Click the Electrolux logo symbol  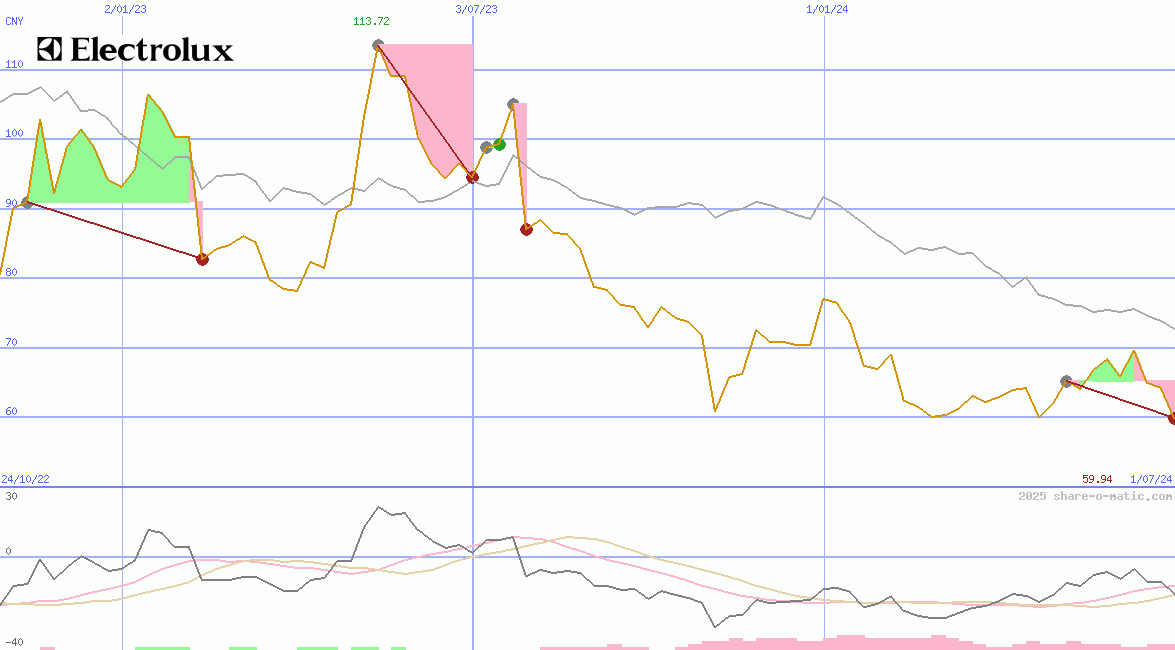pos(50,49)
